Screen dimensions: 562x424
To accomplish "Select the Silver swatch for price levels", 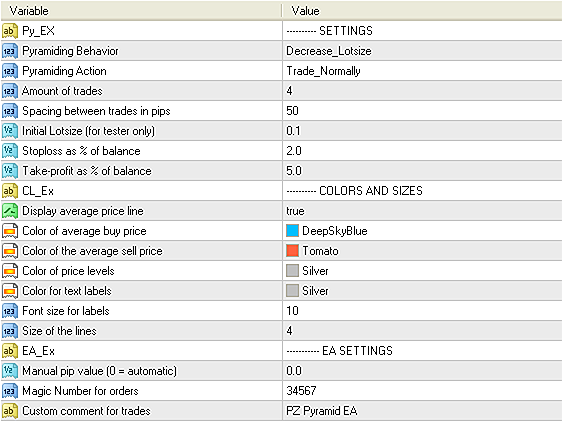I will click(292, 271).
